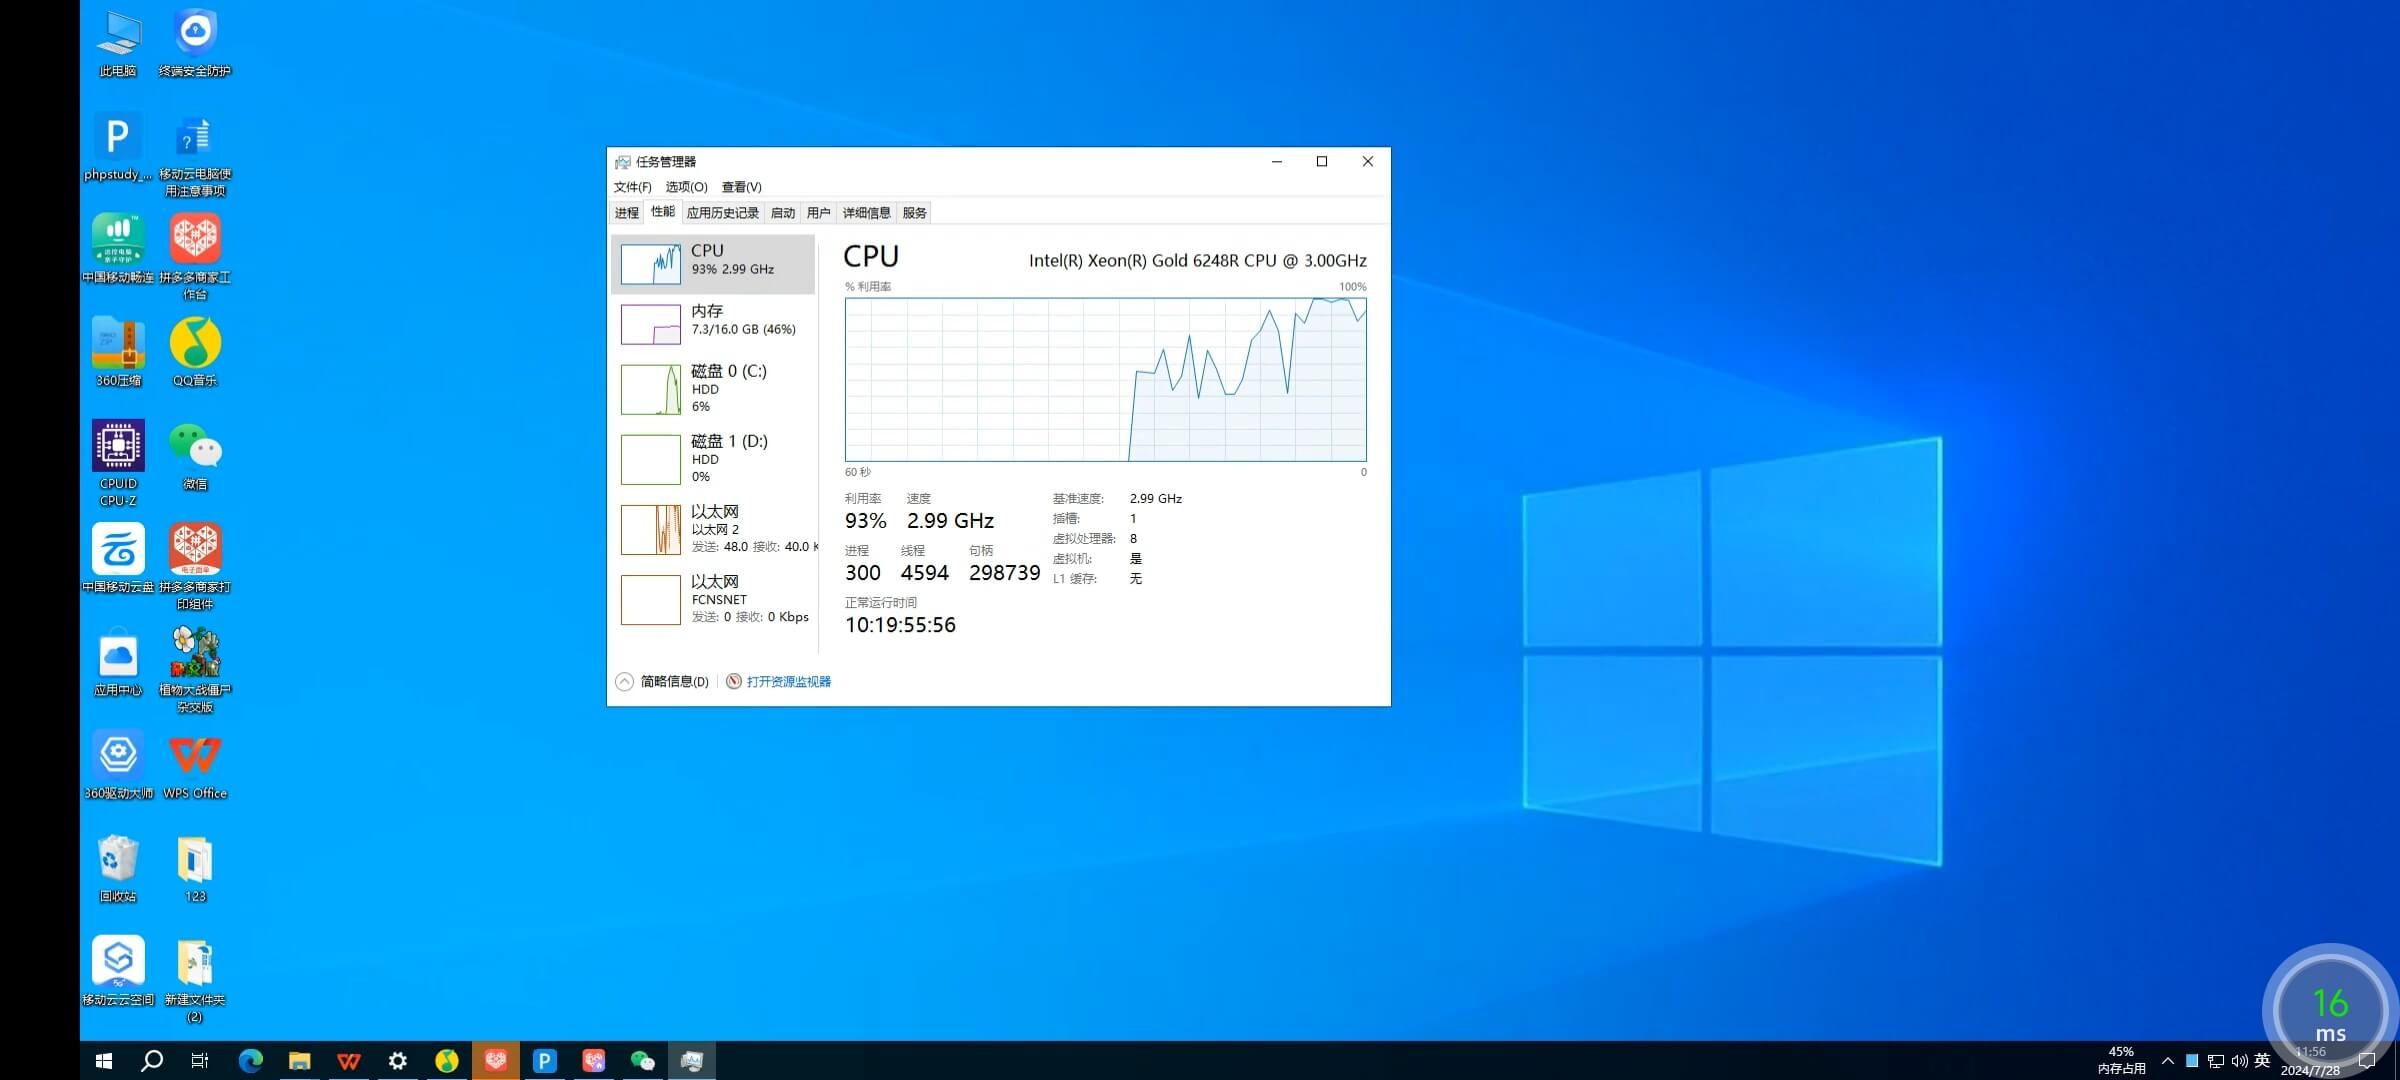This screenshot has width=2400, height=1080.
Task: Click the 45% 内存占用 tray indicator
Action: click(x=2121, y=1061)
